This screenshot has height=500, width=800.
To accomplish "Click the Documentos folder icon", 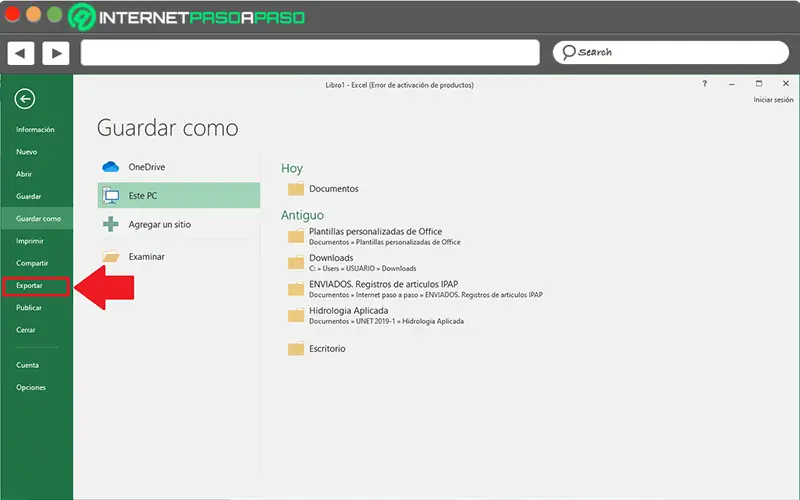I will (x=295, y=189).
